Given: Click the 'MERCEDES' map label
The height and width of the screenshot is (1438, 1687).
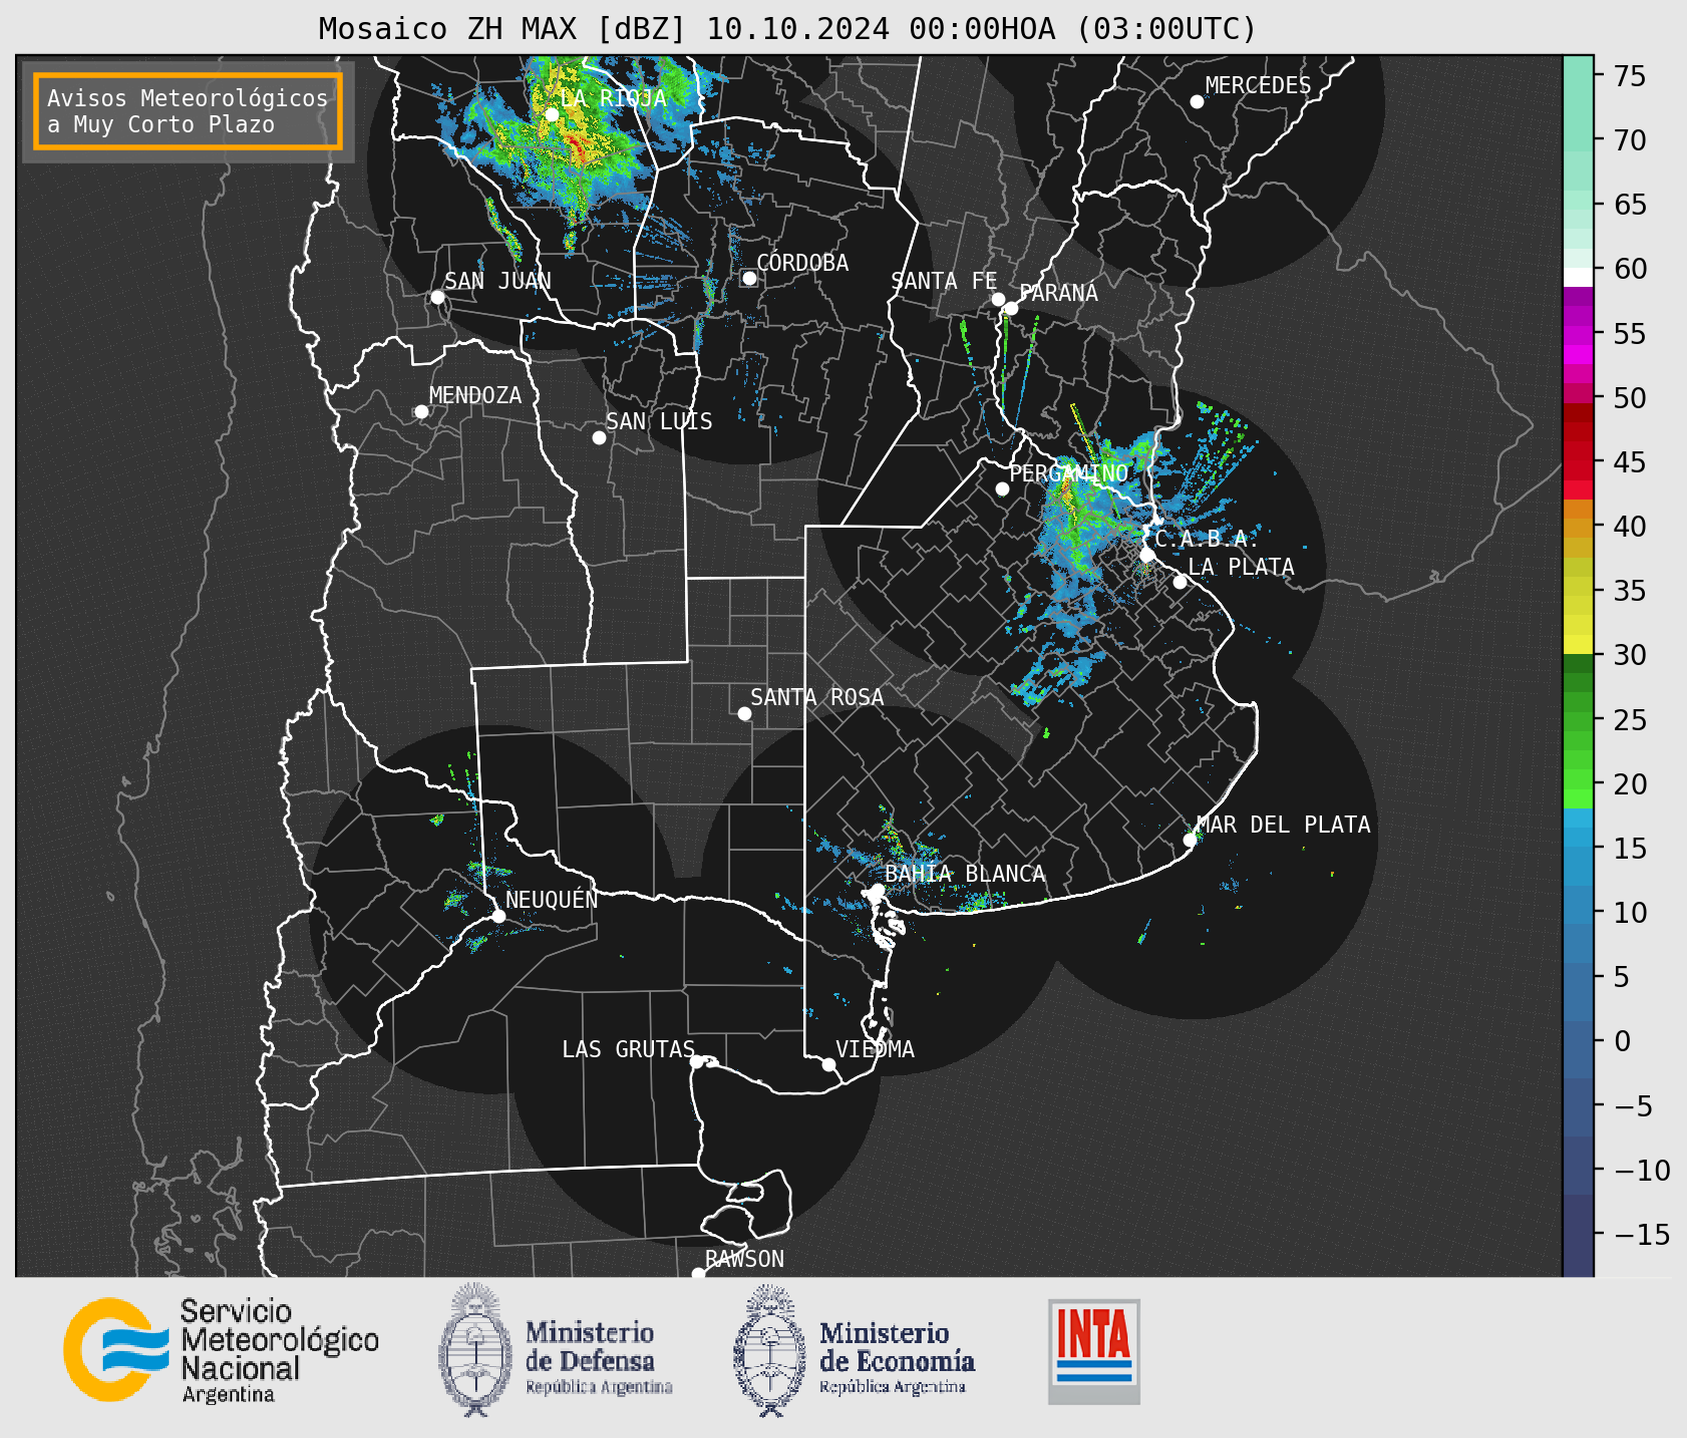Looking at the screenshot, I should click(x=1258, y=86).
